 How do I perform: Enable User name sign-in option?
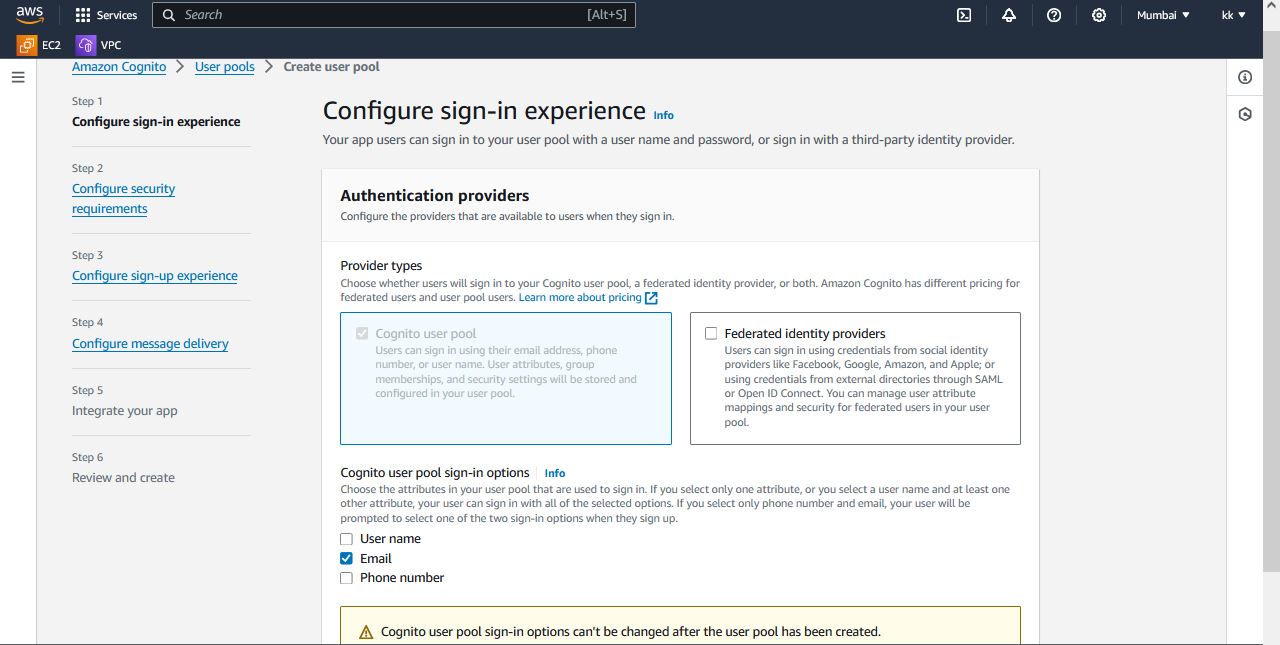[x=347, y=539]
